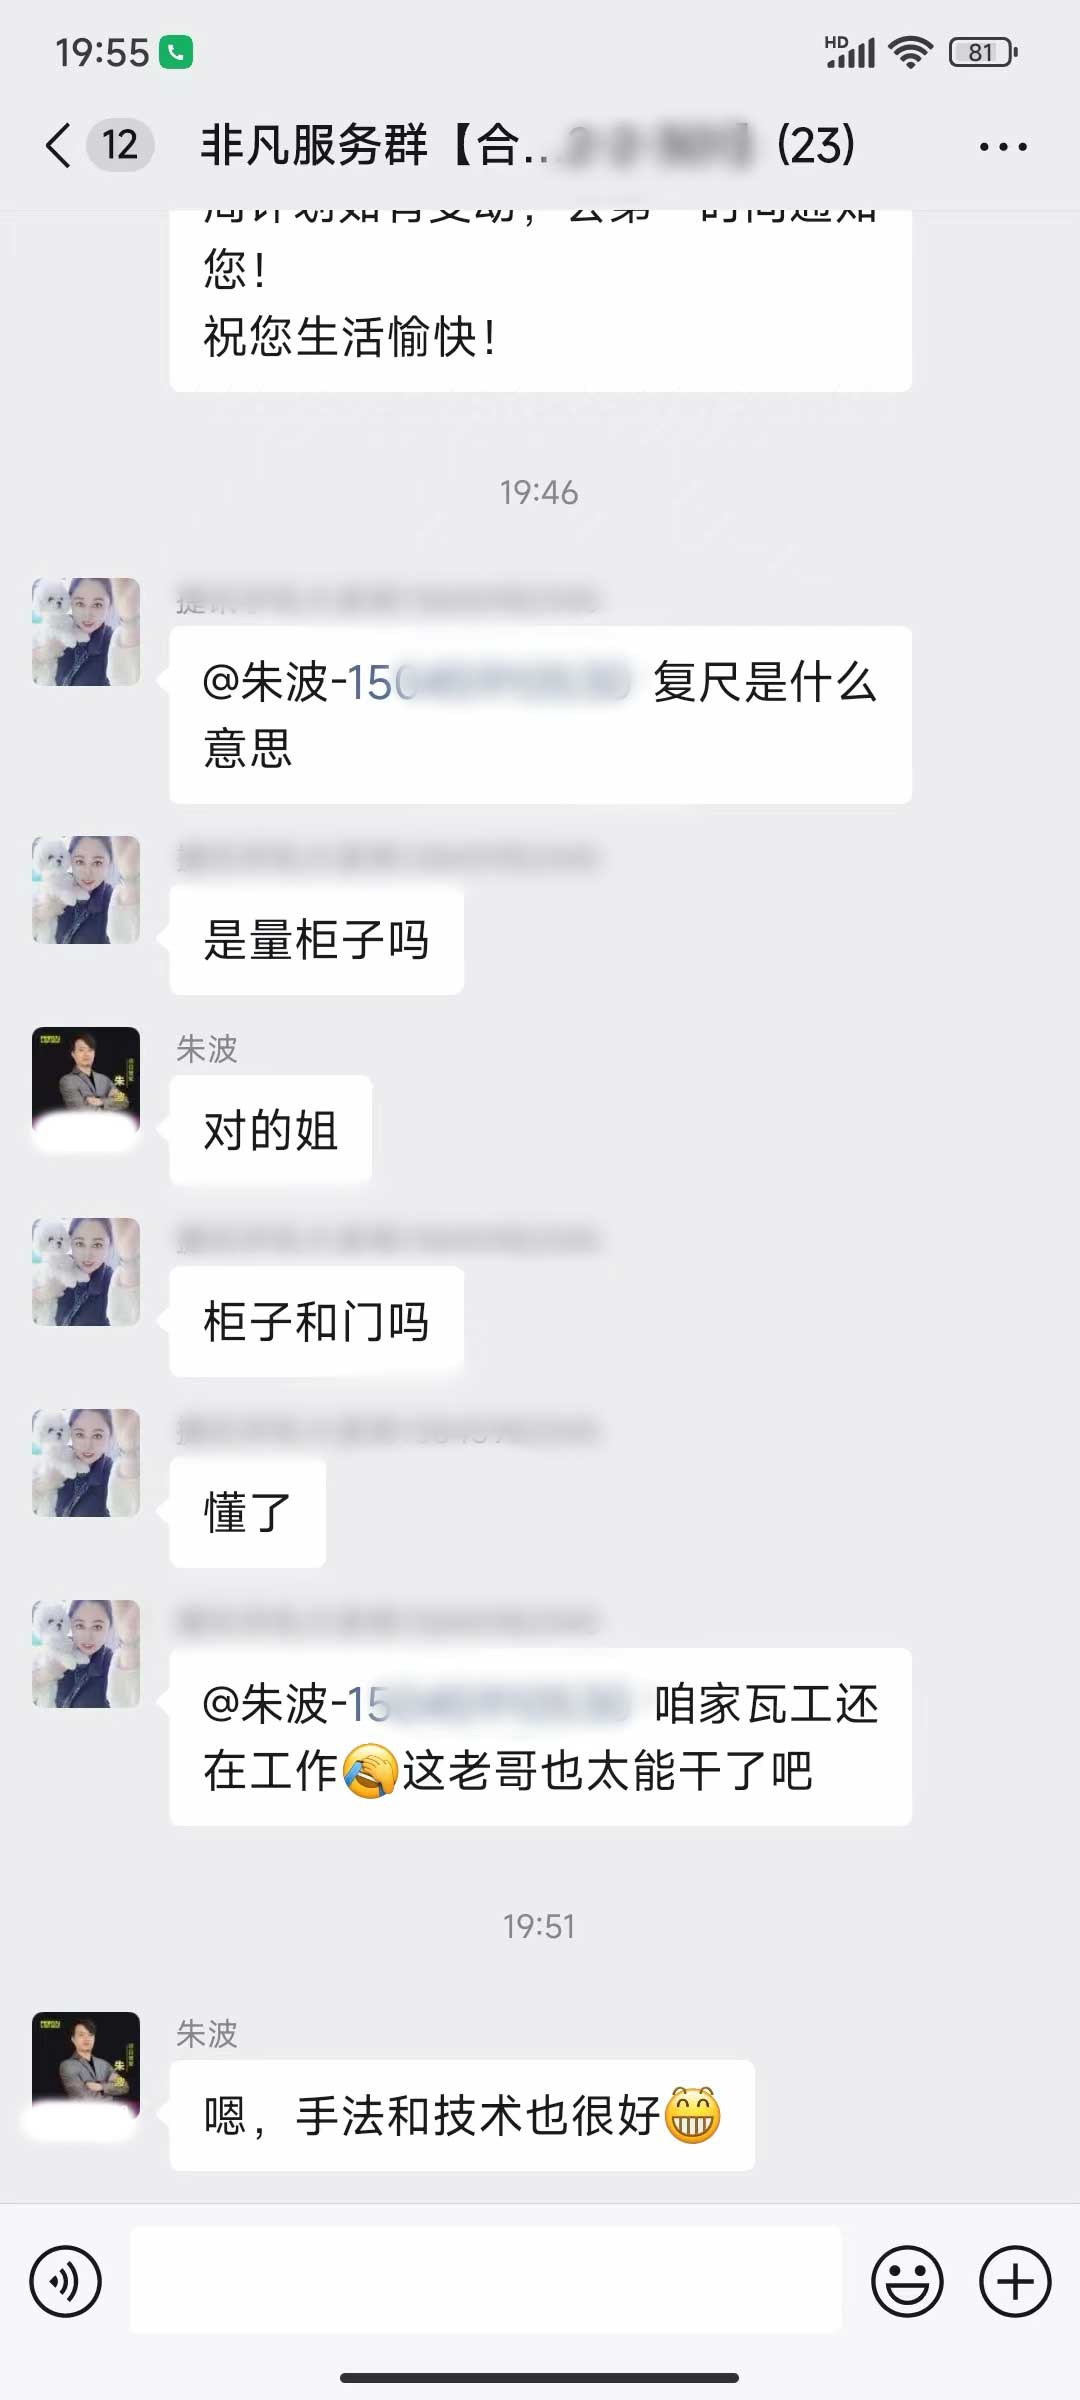Select the 对的姐 message bubble
Image resolution: width=1080 pixels, height=2400 pixels.
271,1130
